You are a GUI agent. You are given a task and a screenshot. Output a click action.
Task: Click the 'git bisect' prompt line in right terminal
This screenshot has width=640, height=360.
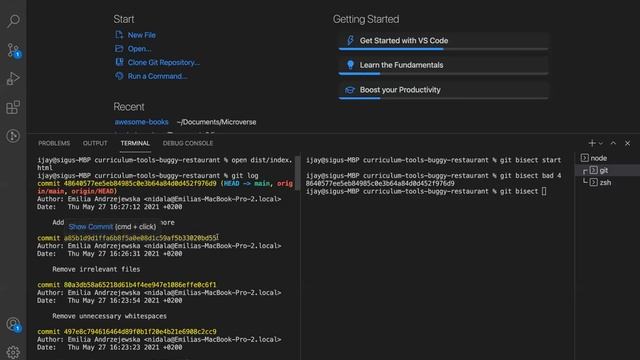point(426,191)
